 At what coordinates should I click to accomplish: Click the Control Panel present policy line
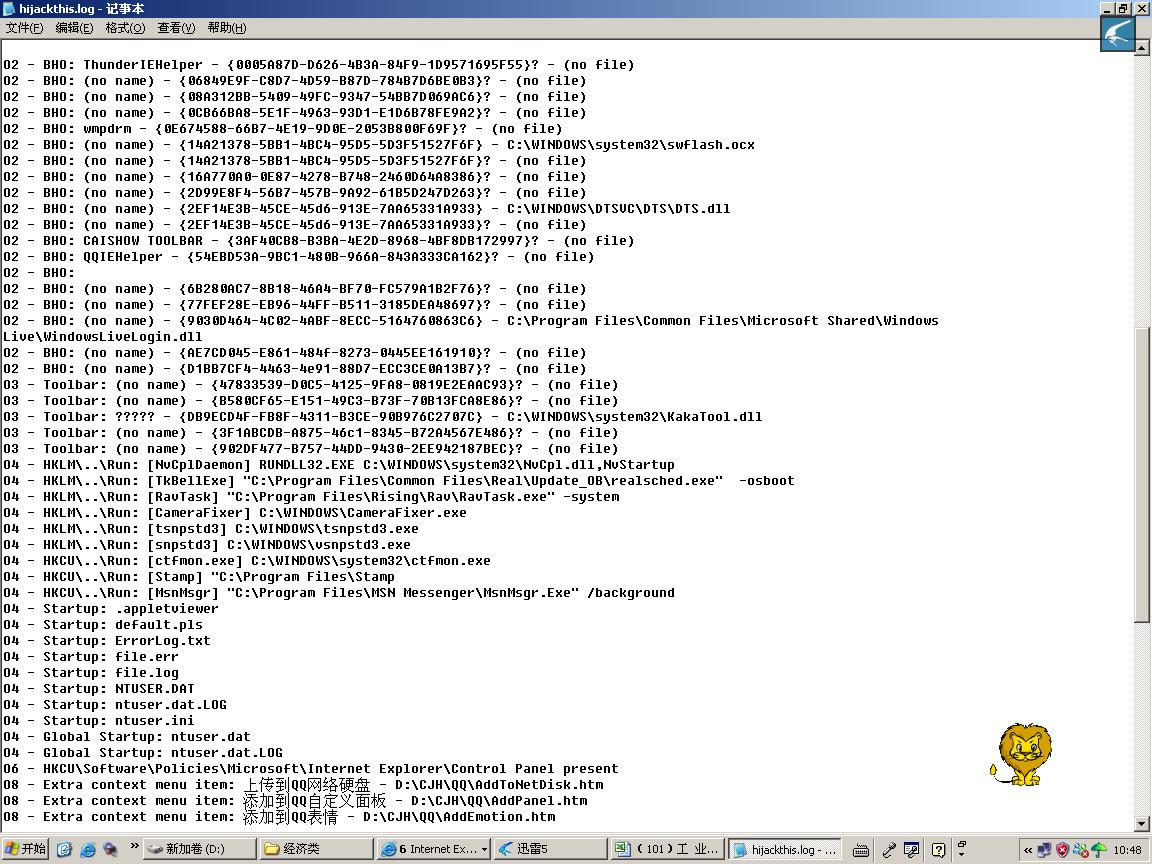coord(311,769)
